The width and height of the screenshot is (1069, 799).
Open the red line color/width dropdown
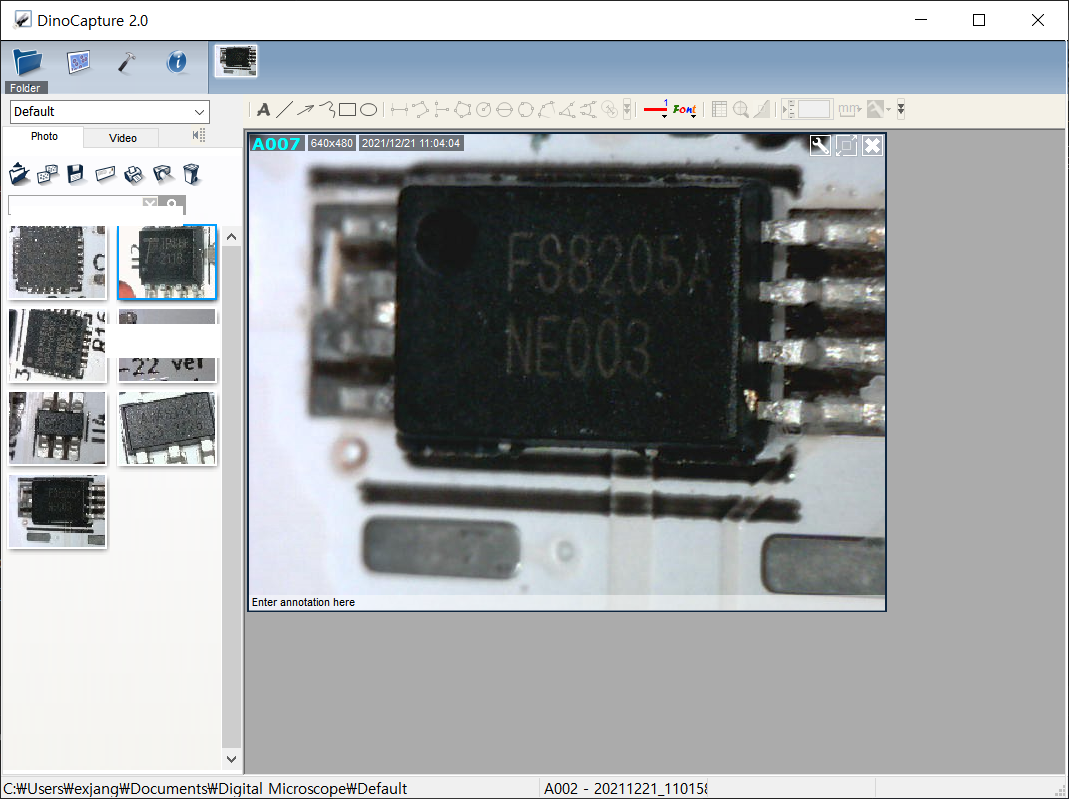(x=656, y=110)
